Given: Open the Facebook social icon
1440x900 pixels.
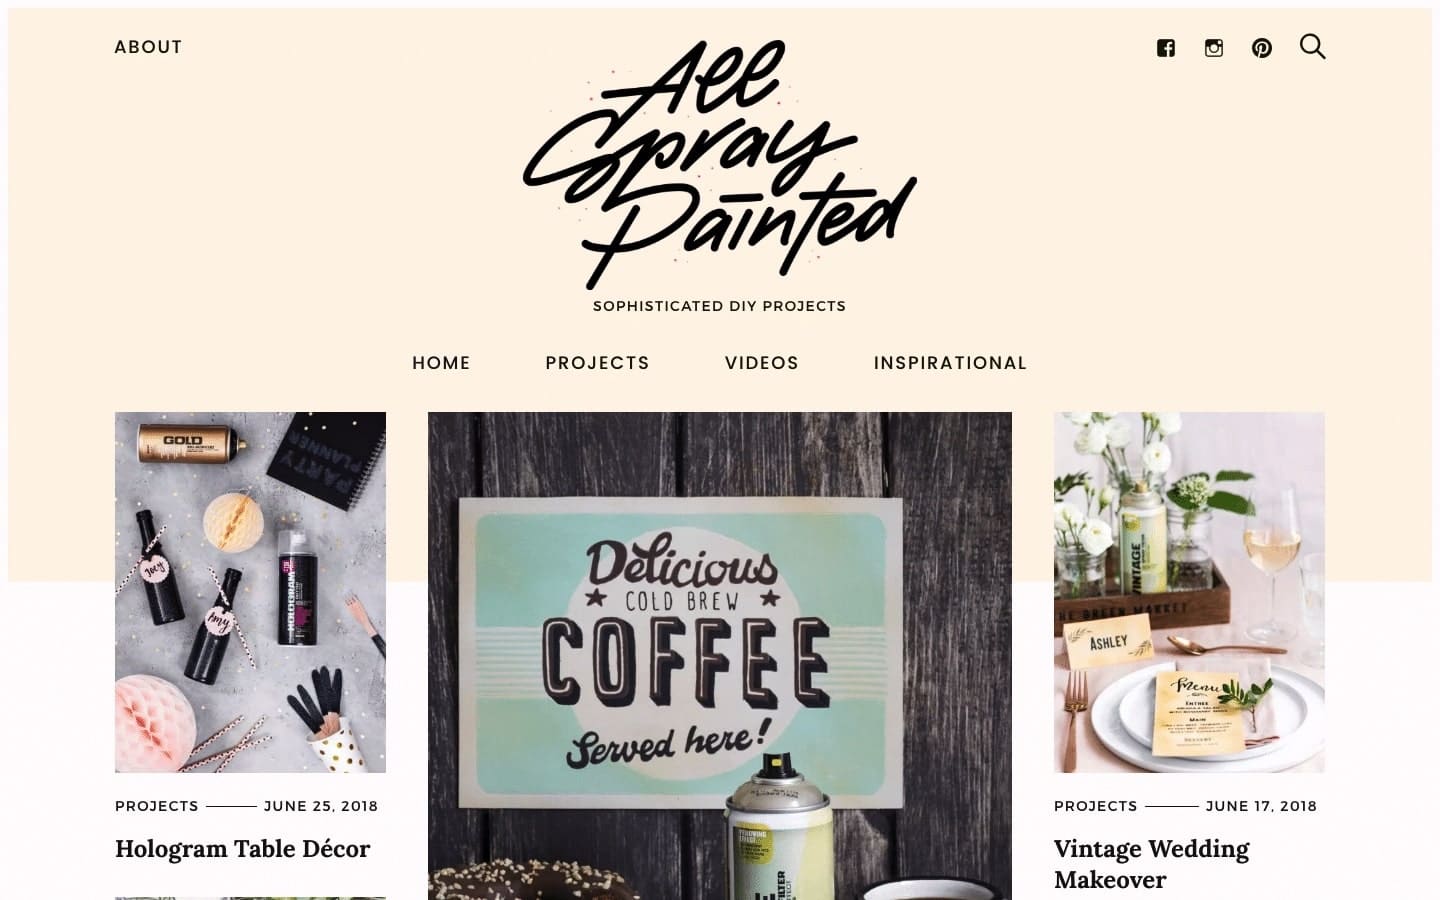Looking at the screenshot, I should pos(1166,48).
